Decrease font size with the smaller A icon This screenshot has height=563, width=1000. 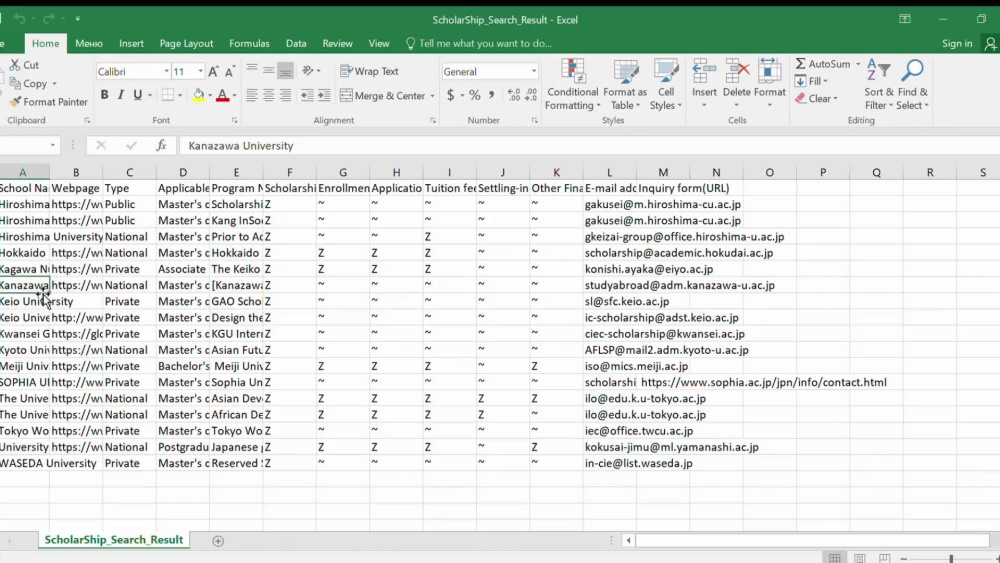230,71
